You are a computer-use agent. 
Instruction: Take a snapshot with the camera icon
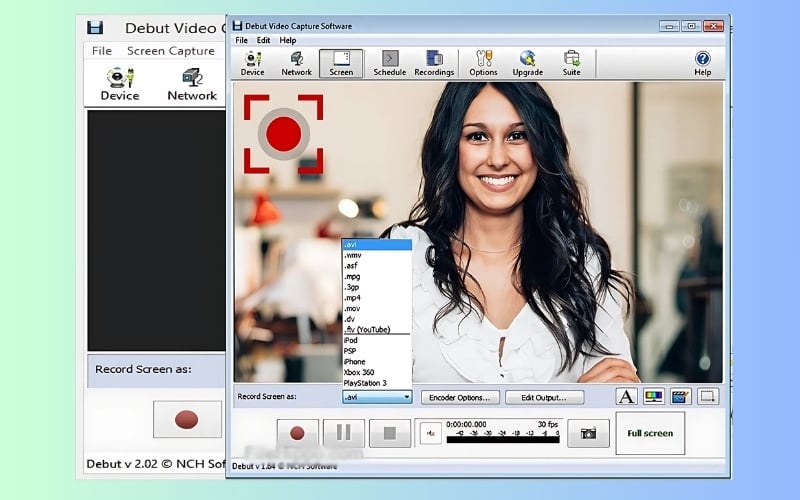click(x=588, y=433)
